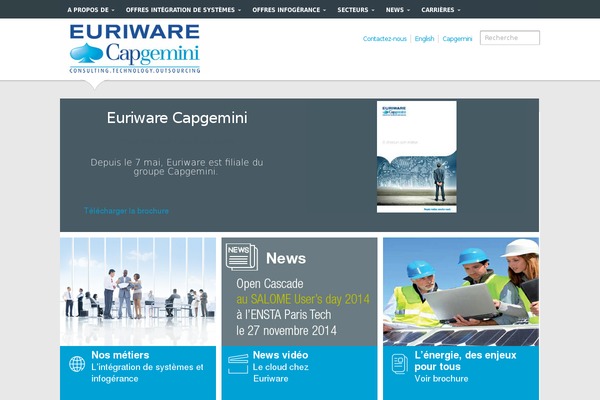Screen dimensions: 600x400
Task: Click the Euriware Capgemini logo
Action: pos(135,49)
